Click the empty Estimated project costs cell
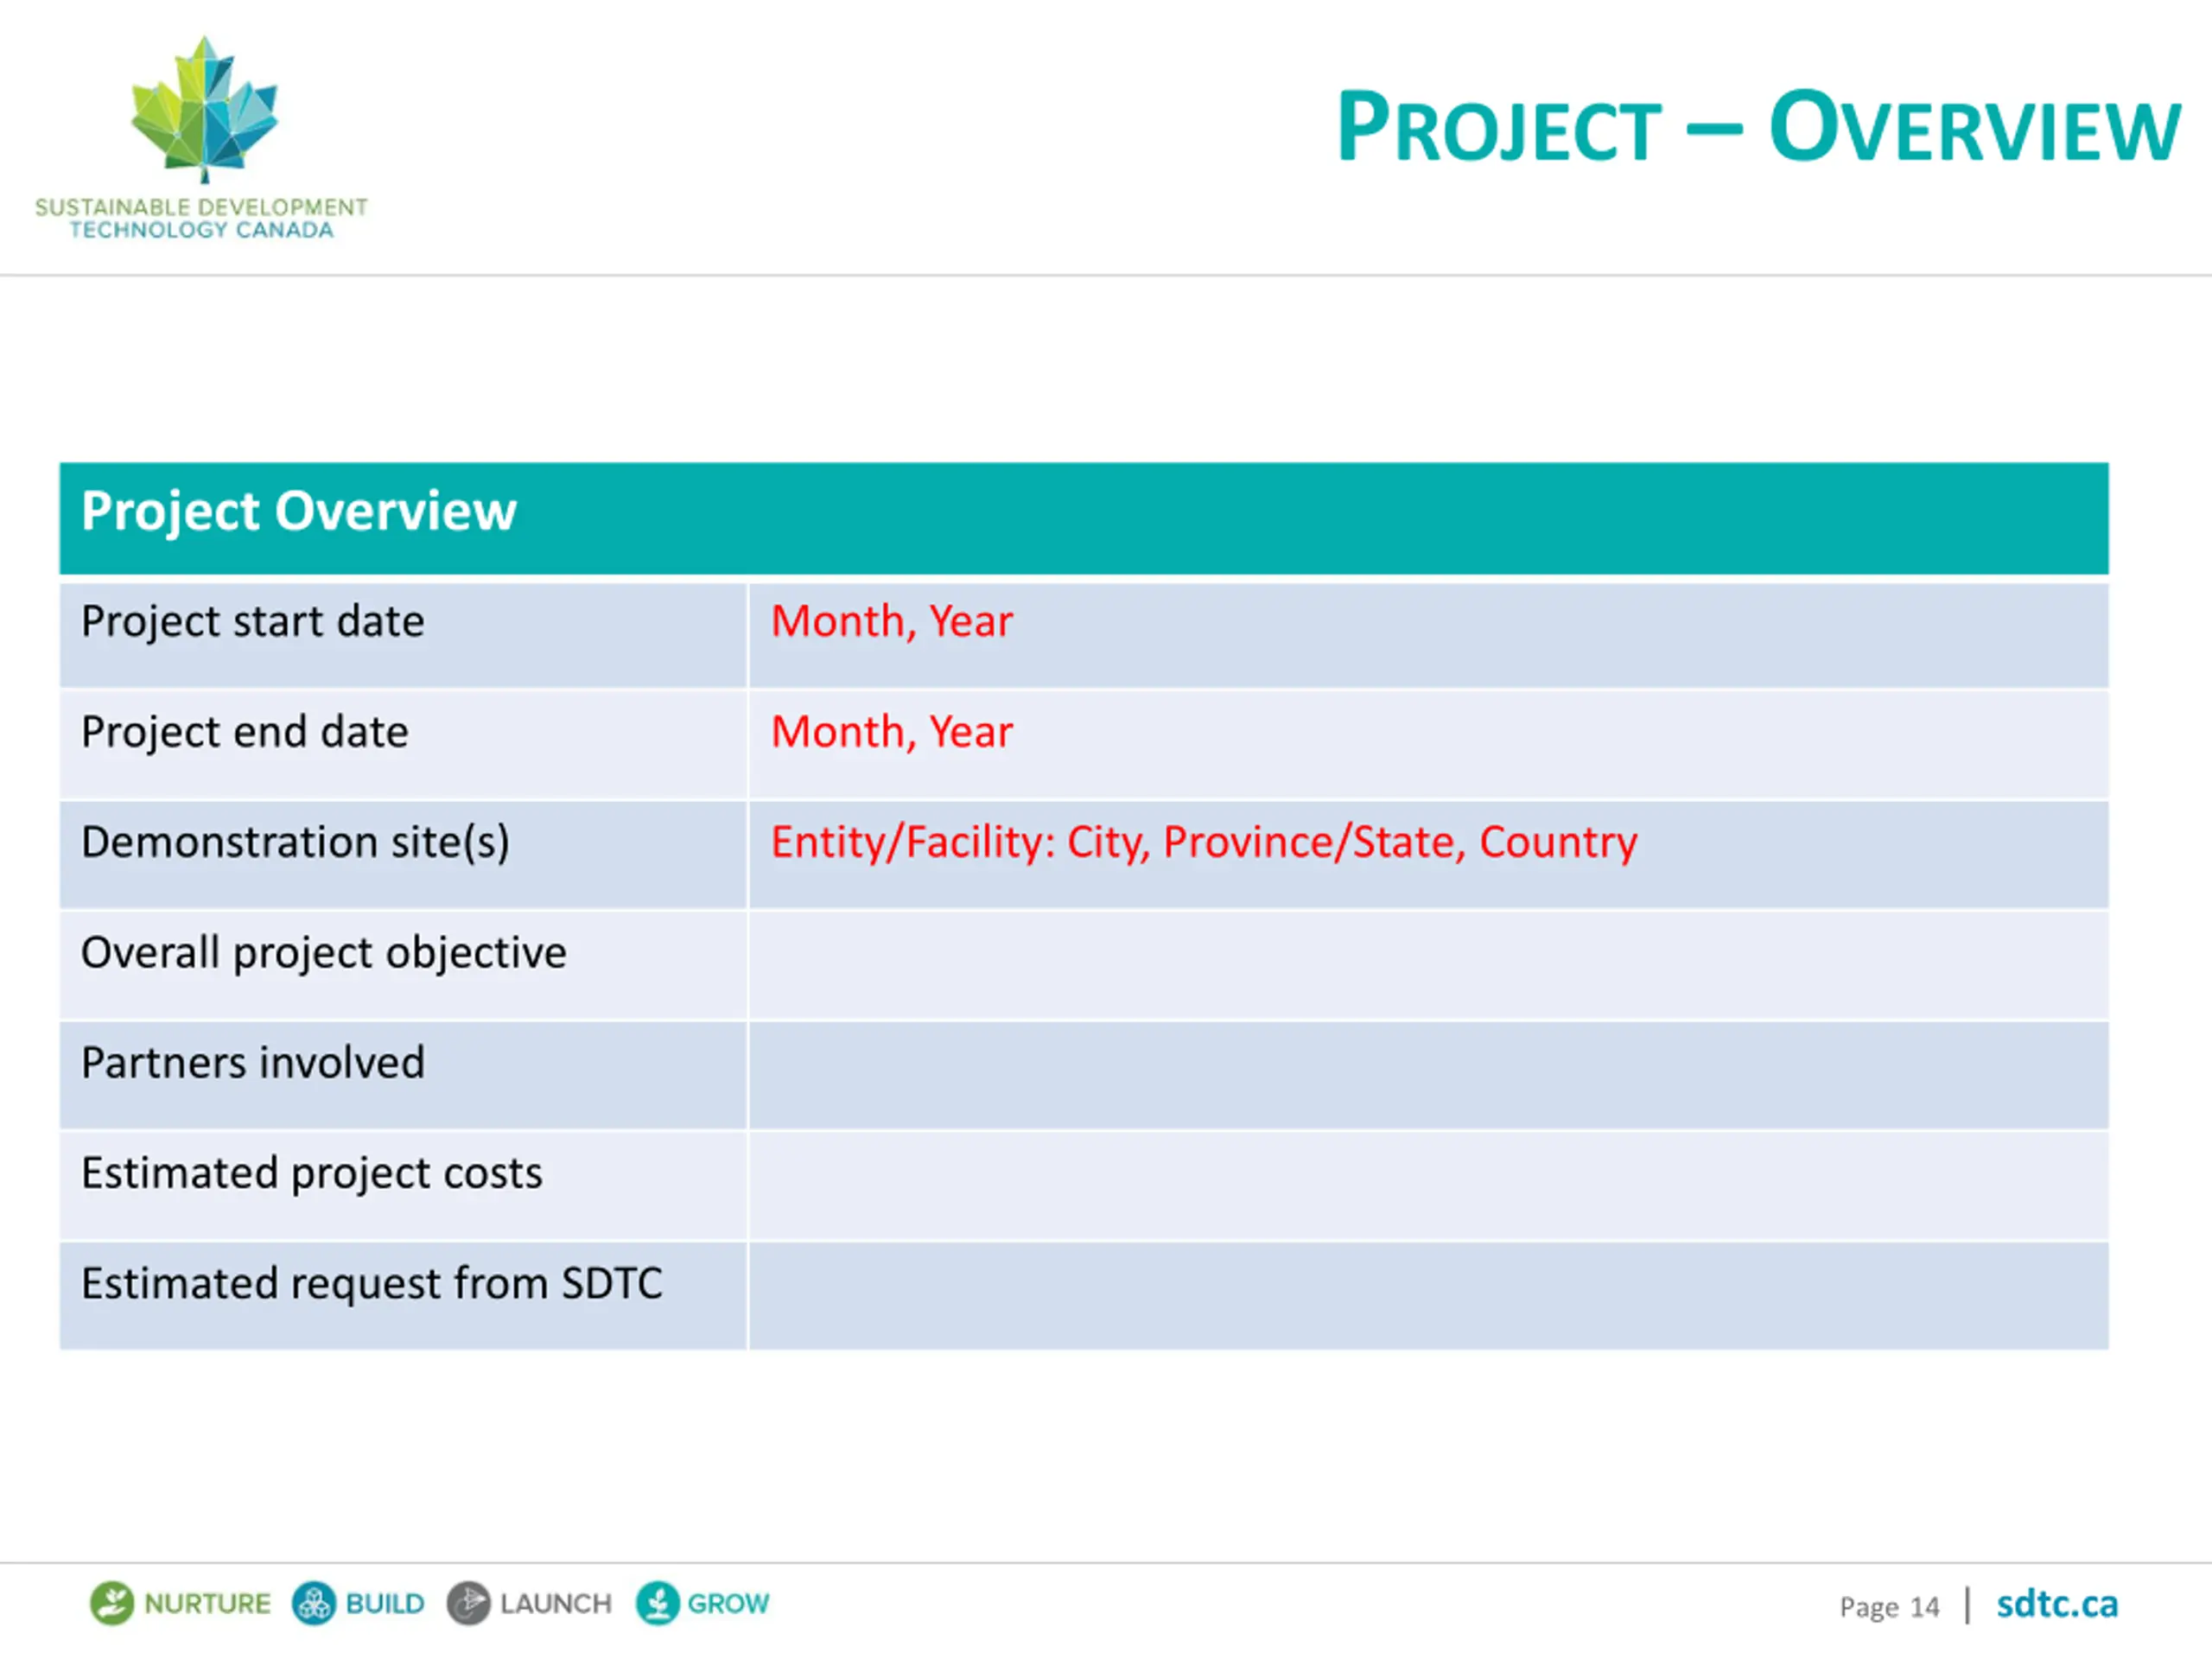Viewport: 2212px width, 1659px height. point(1428,1186)
